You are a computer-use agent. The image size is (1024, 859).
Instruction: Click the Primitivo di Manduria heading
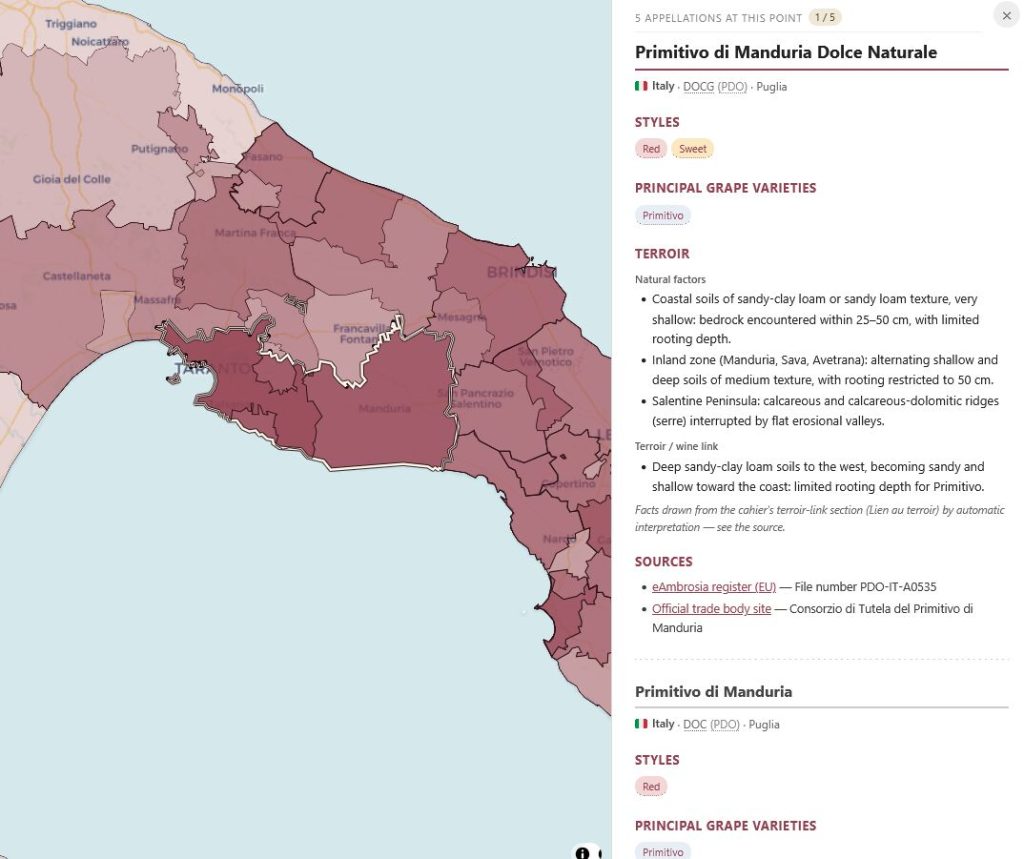pos(713,692)
